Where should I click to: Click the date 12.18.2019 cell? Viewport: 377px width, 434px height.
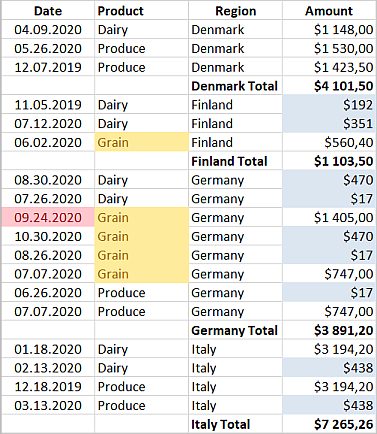click(x=48, y=387)
